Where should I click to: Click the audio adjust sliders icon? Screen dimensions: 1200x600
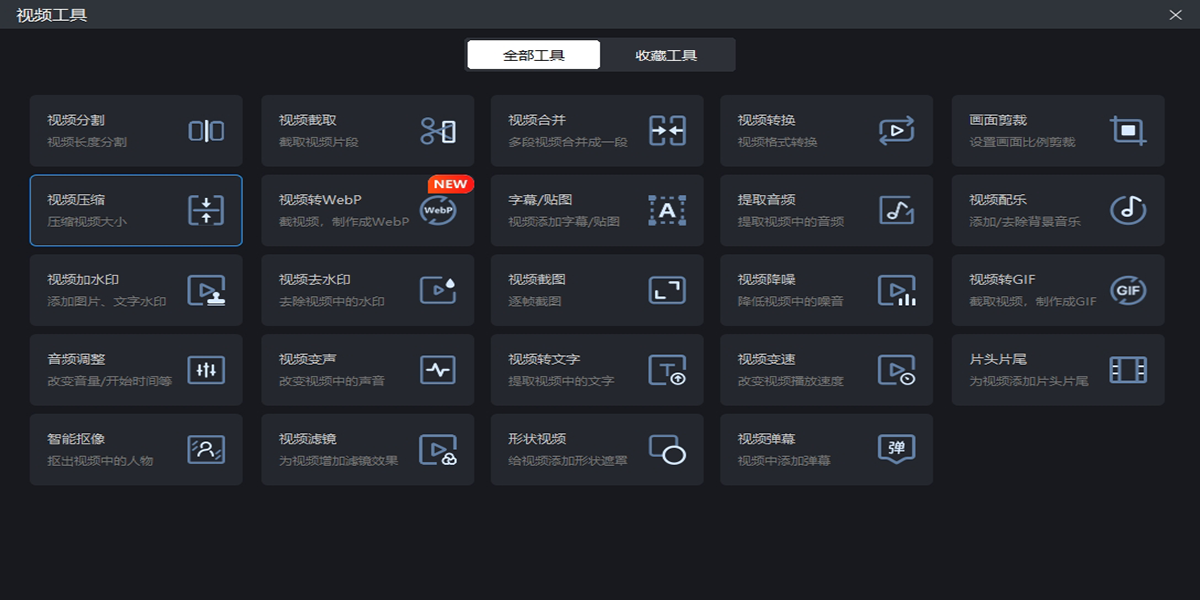(x=206, y=370)
